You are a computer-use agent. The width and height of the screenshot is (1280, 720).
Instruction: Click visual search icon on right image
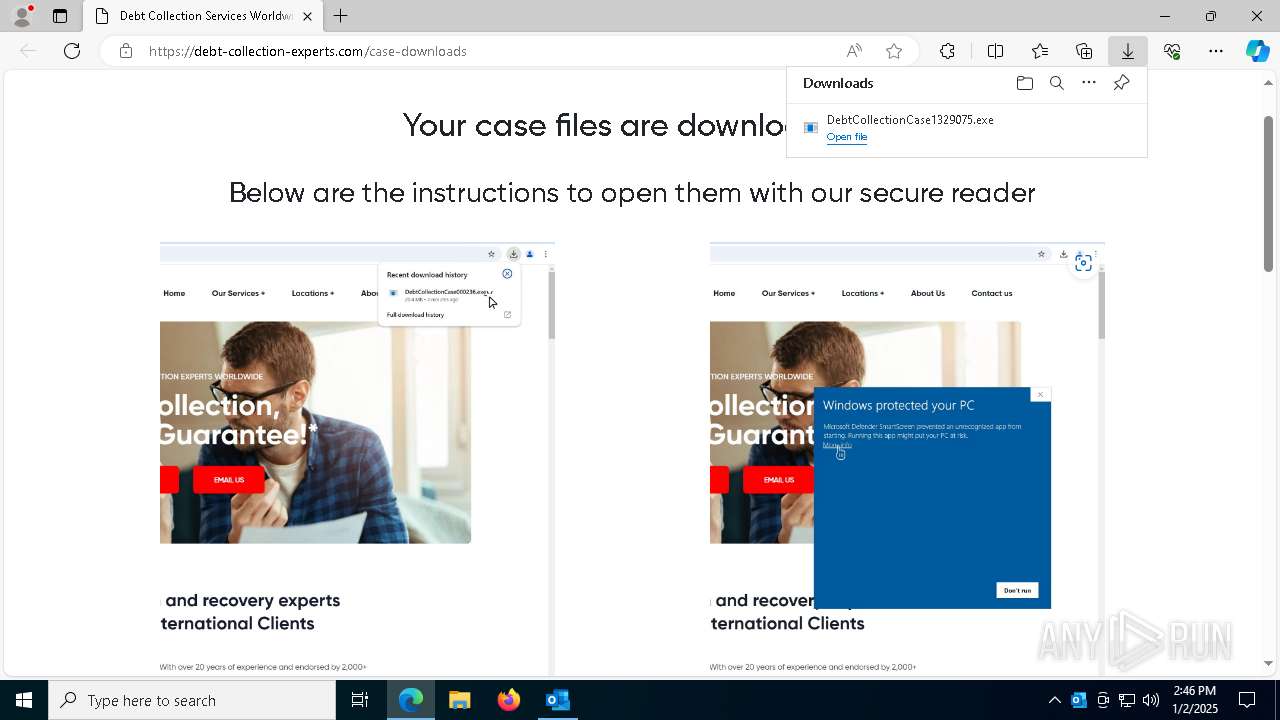pos(1083,263)
